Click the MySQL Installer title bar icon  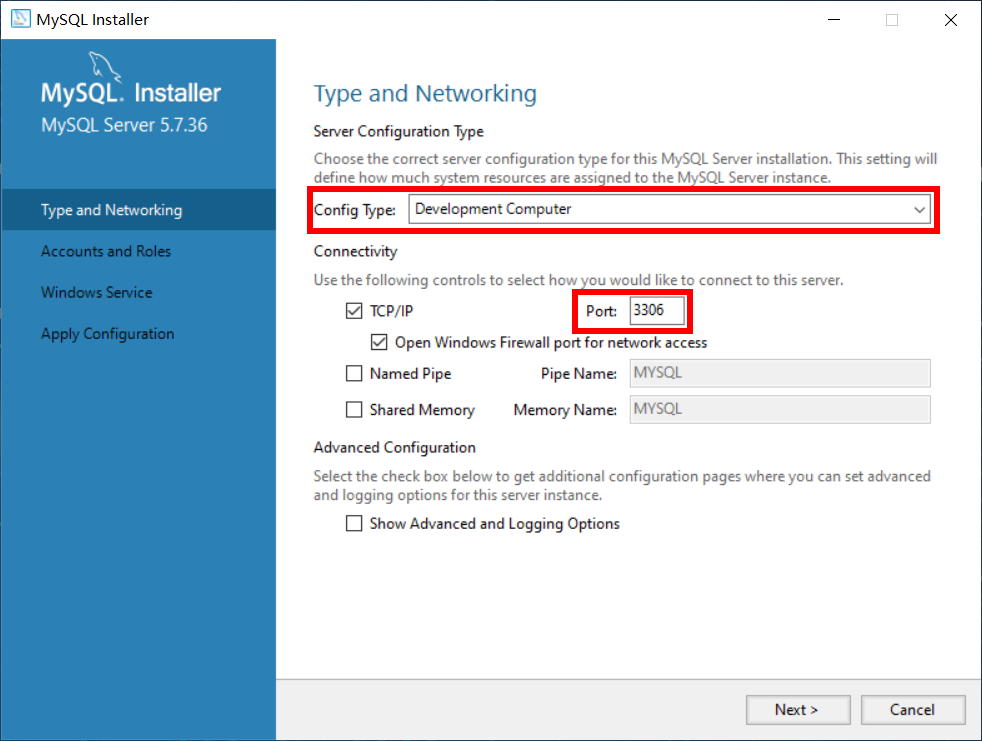20,19
